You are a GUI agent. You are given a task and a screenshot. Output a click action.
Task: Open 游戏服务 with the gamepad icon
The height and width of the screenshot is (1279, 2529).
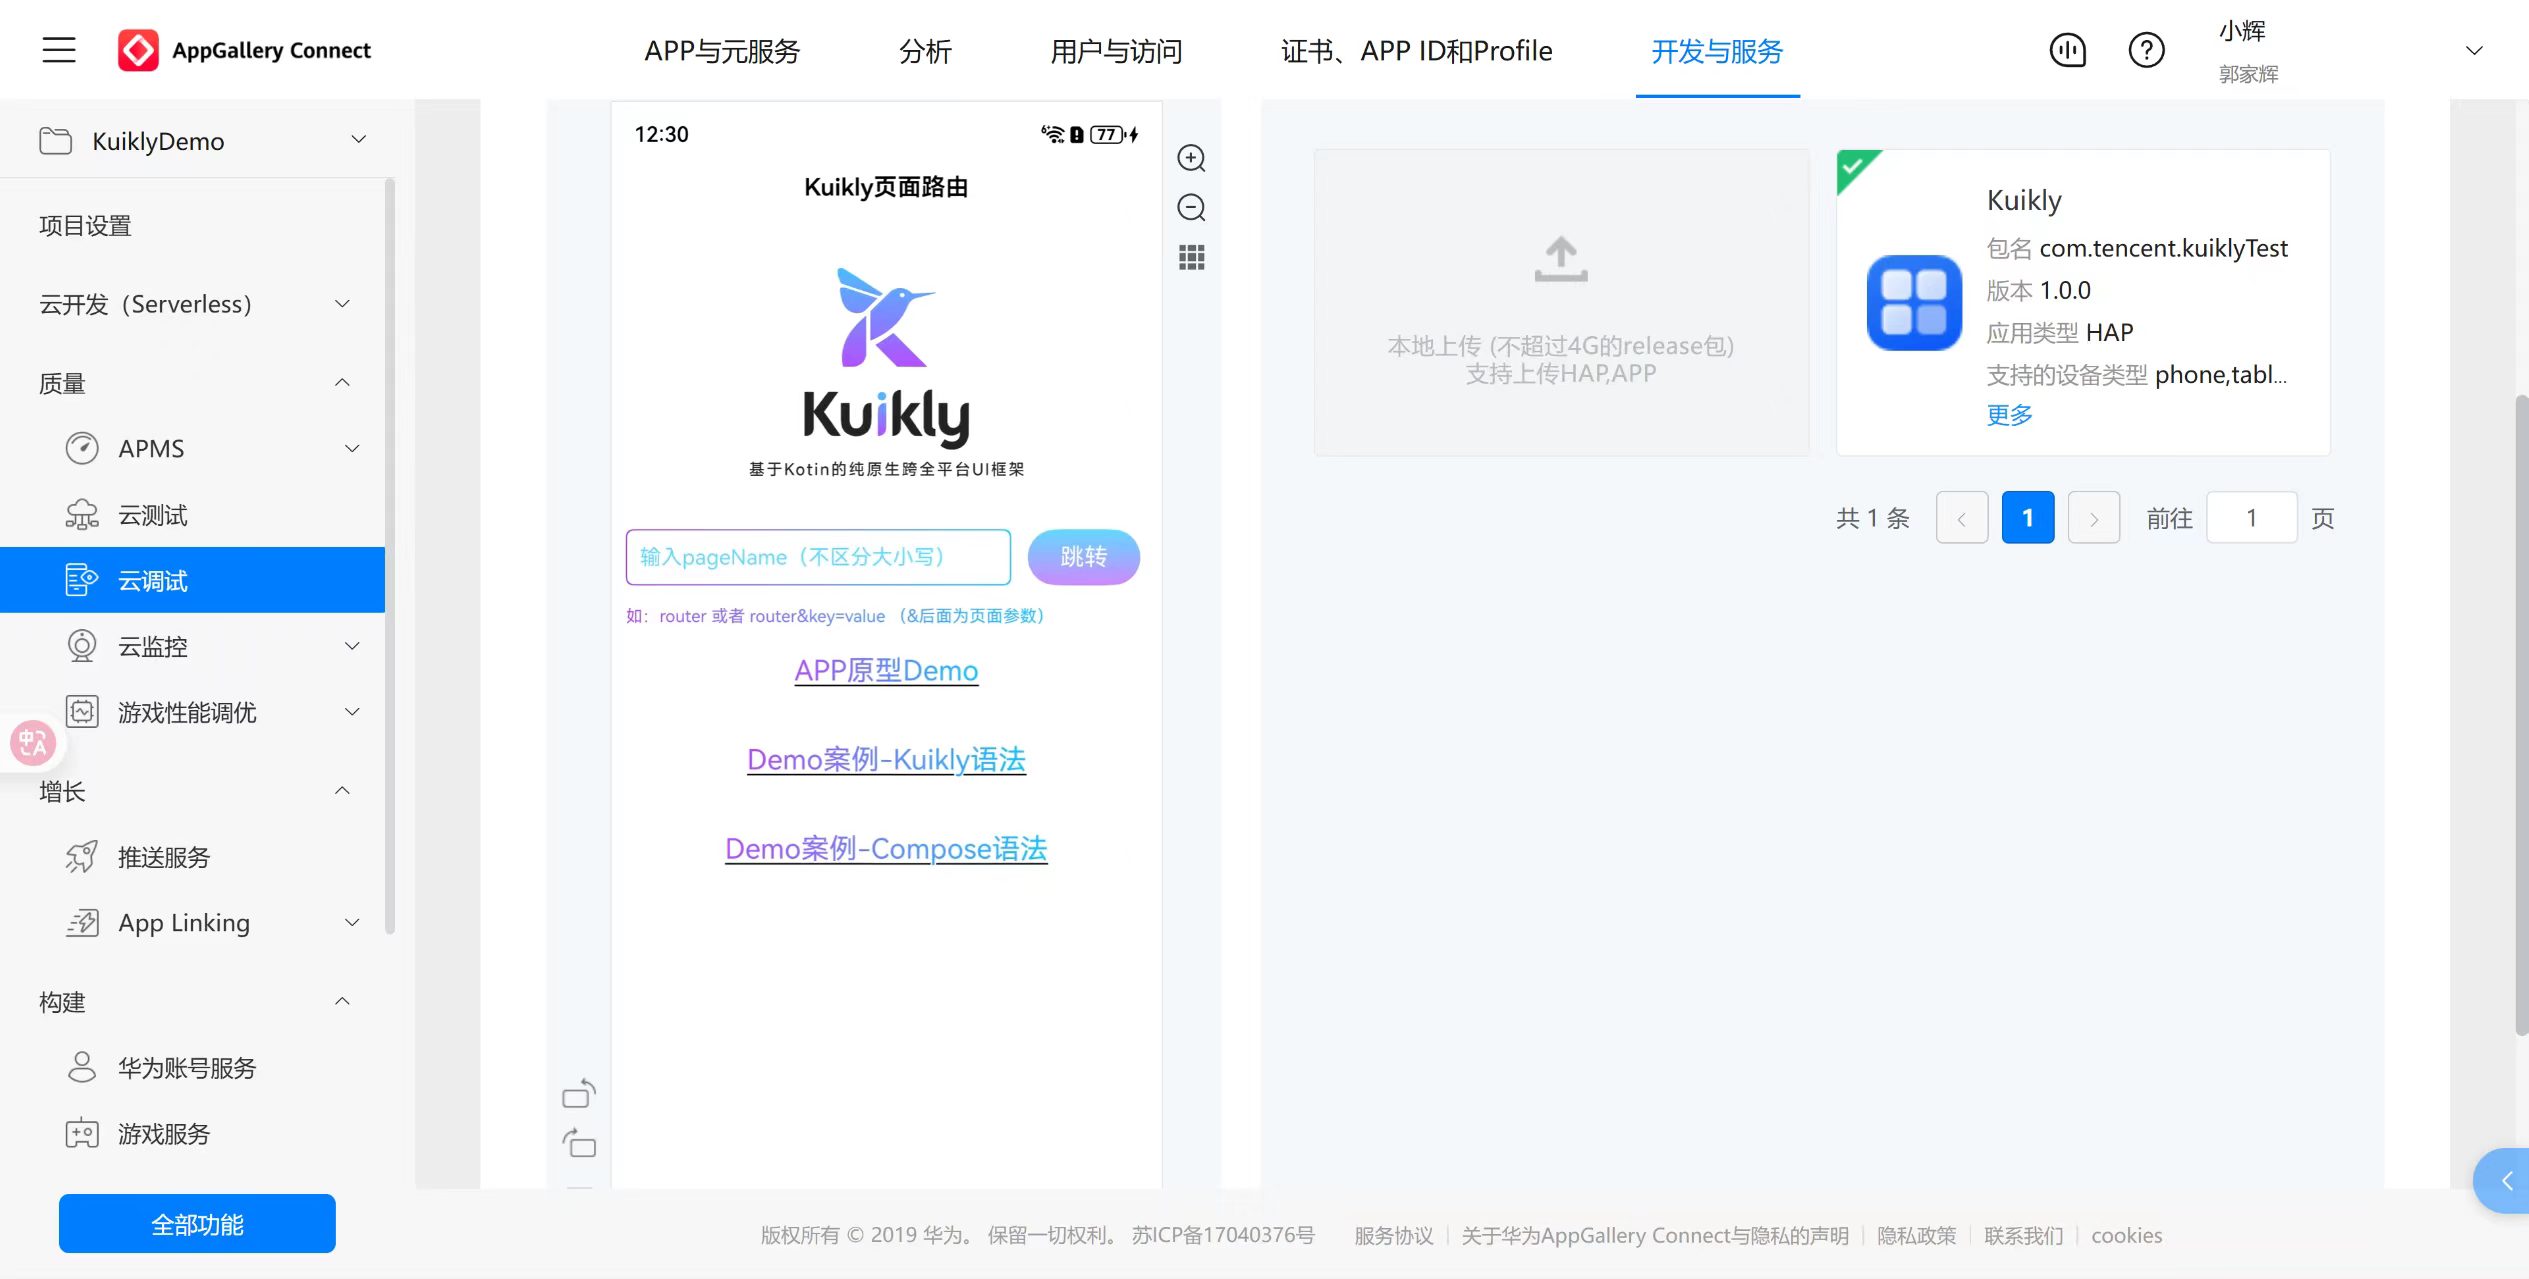(x=163, y=1134)
